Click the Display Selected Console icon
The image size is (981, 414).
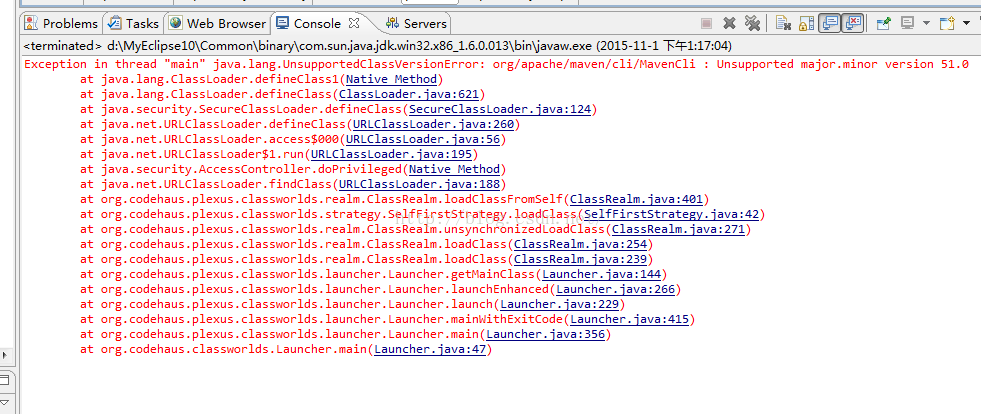[907, 24]
